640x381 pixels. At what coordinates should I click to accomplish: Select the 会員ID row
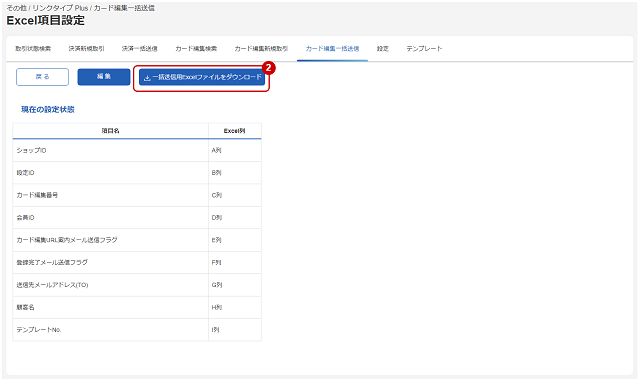coord(137,218)
